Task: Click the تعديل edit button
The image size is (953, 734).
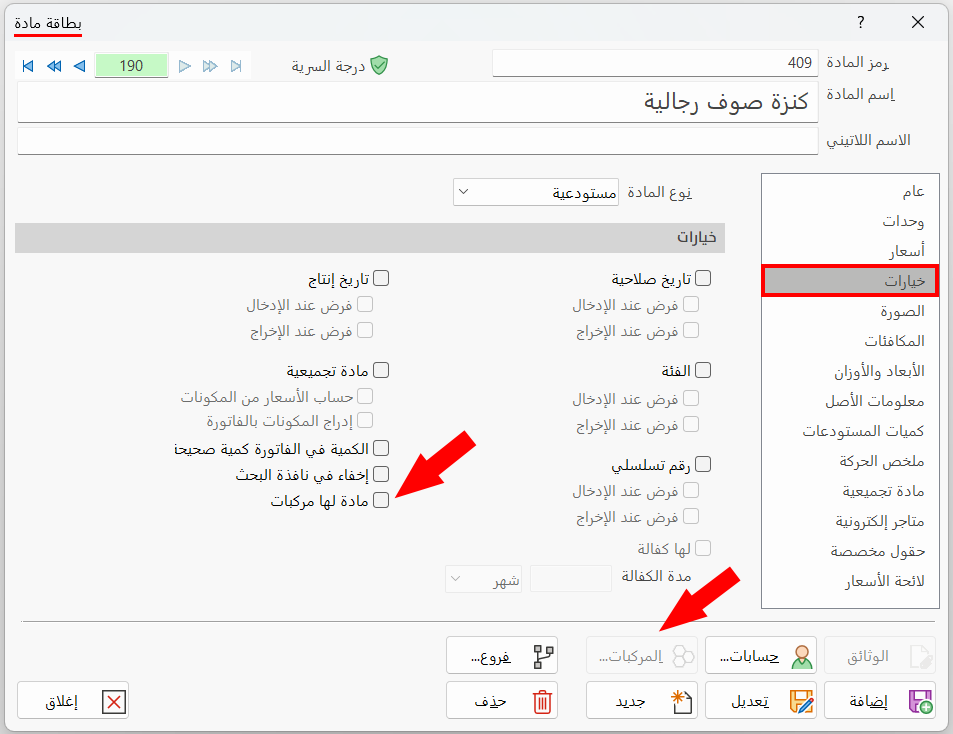Action: click(760, 701)
